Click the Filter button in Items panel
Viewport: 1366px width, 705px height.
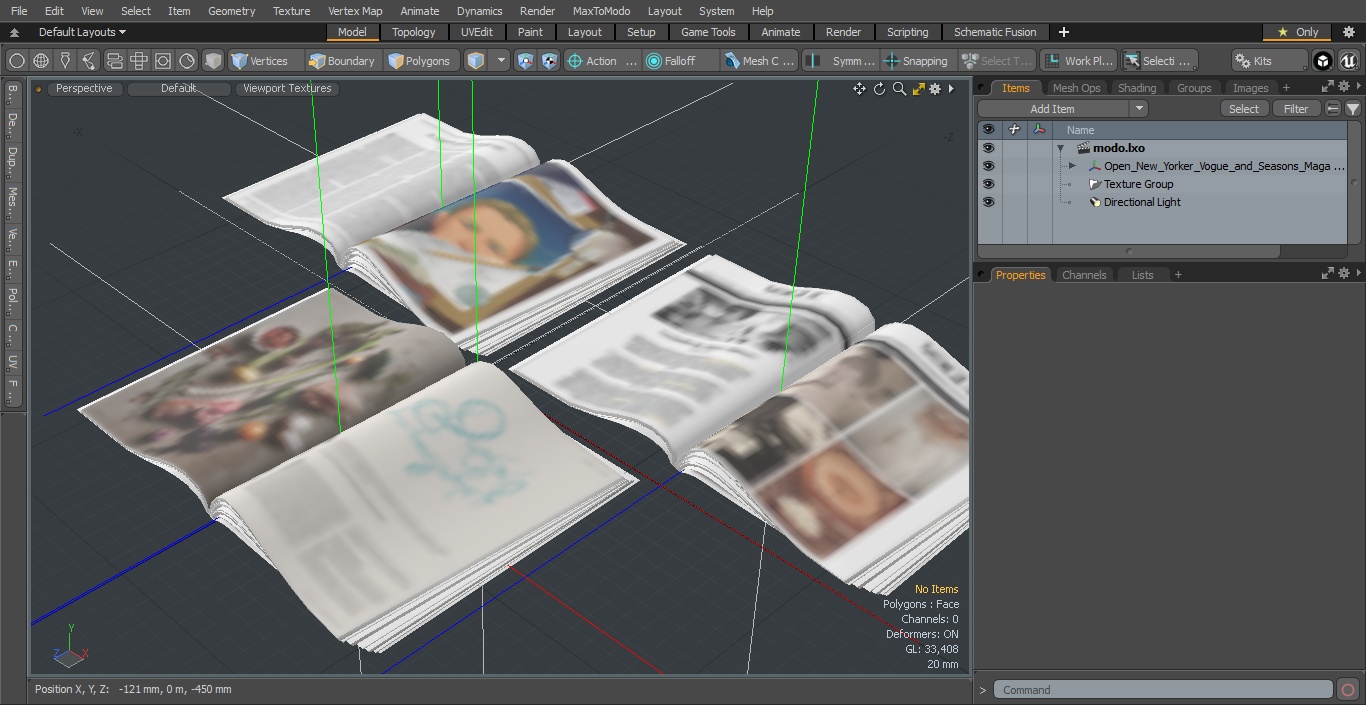[1296, 109]
